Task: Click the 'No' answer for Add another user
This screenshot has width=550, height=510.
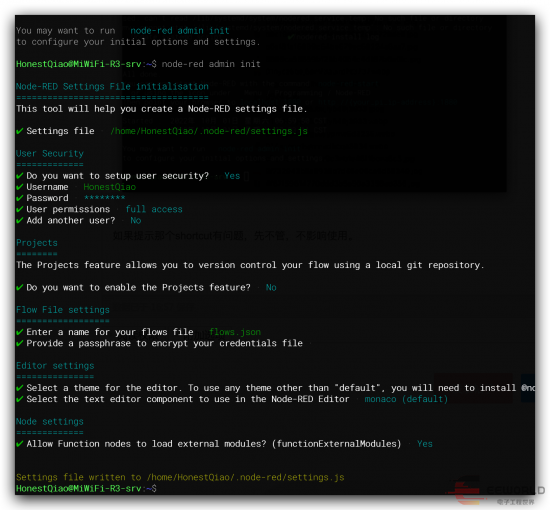Action: tap(136, 221)
